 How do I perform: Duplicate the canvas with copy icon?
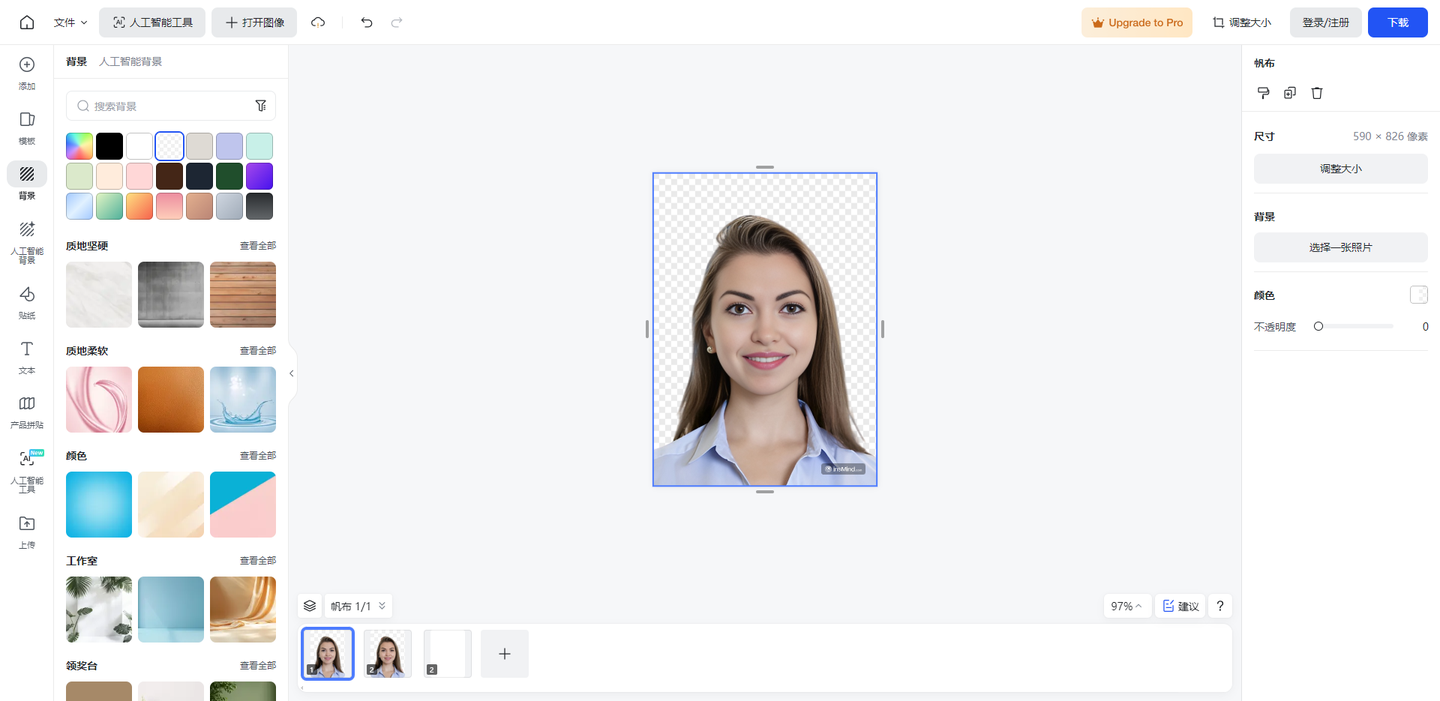tap(1290, 93)
